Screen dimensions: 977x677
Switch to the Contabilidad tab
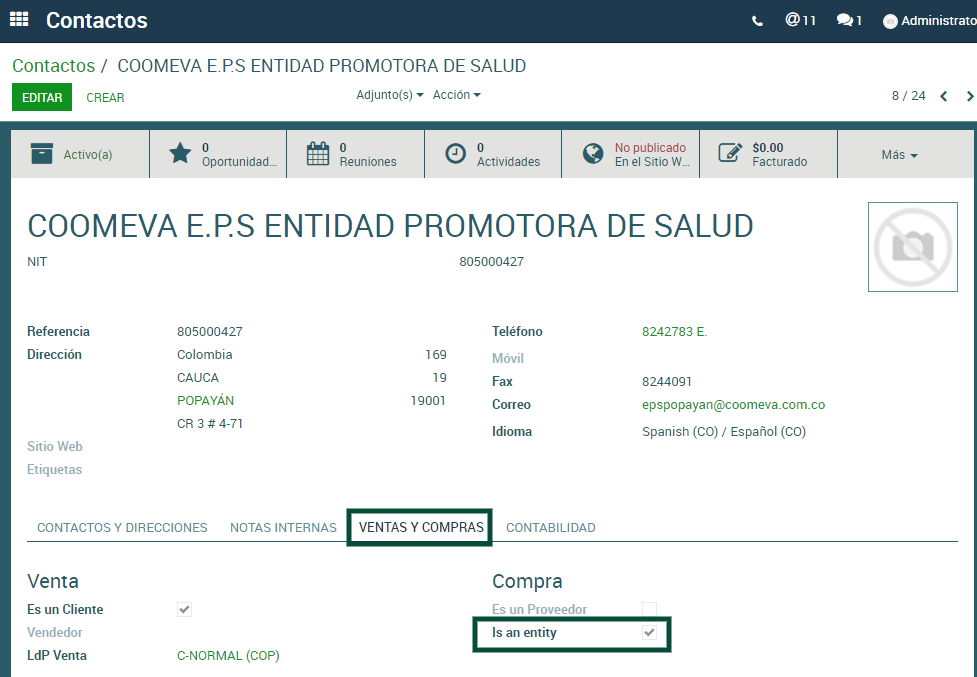(550, 527)
